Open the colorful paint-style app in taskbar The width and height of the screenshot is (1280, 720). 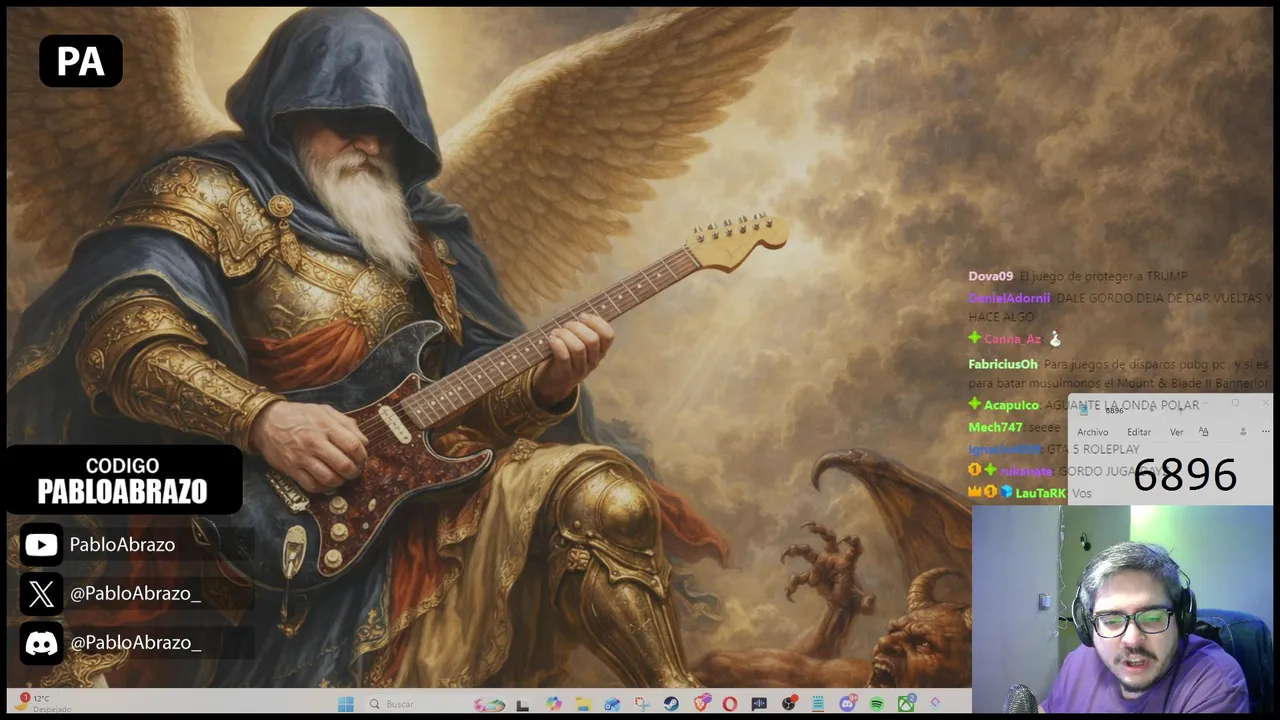point(490,704)
